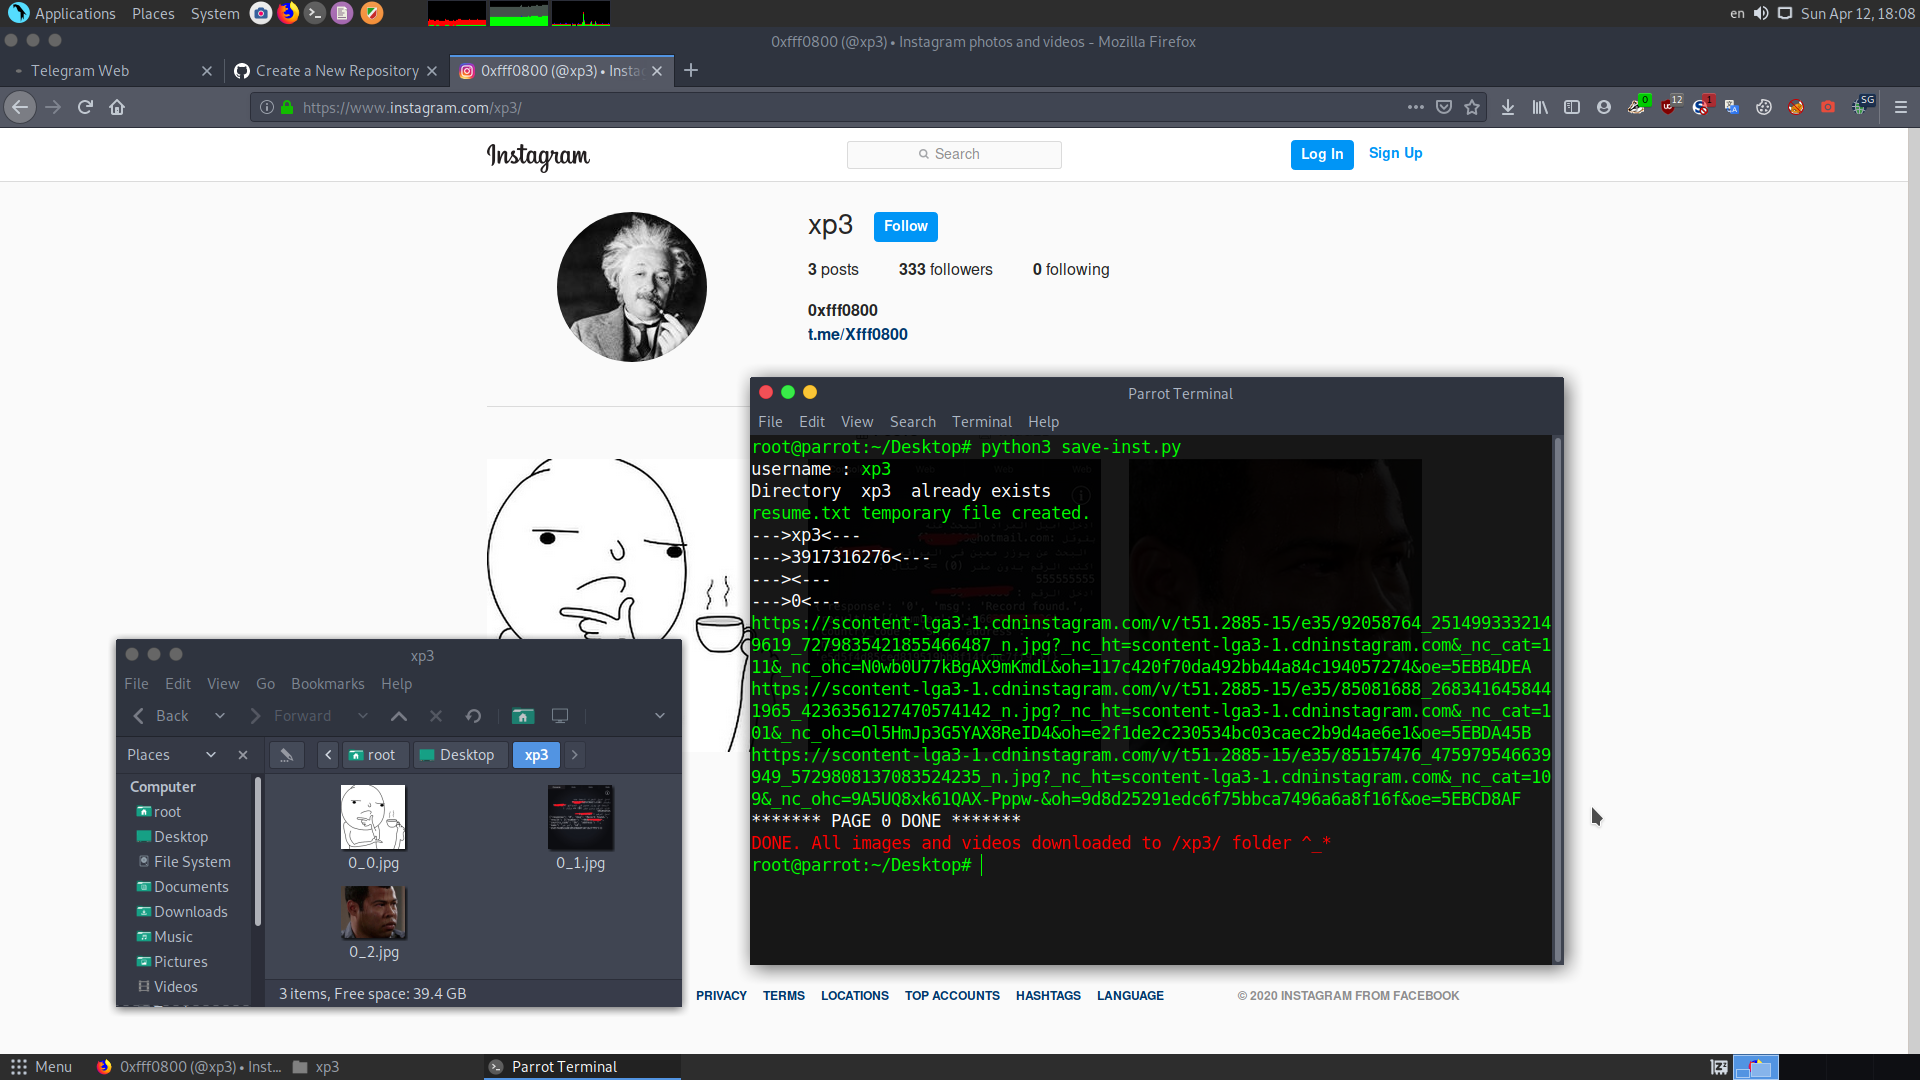The image size is (1920, 1080).
Task: Open red camera screenshot extension icon
Action: 1828,107
